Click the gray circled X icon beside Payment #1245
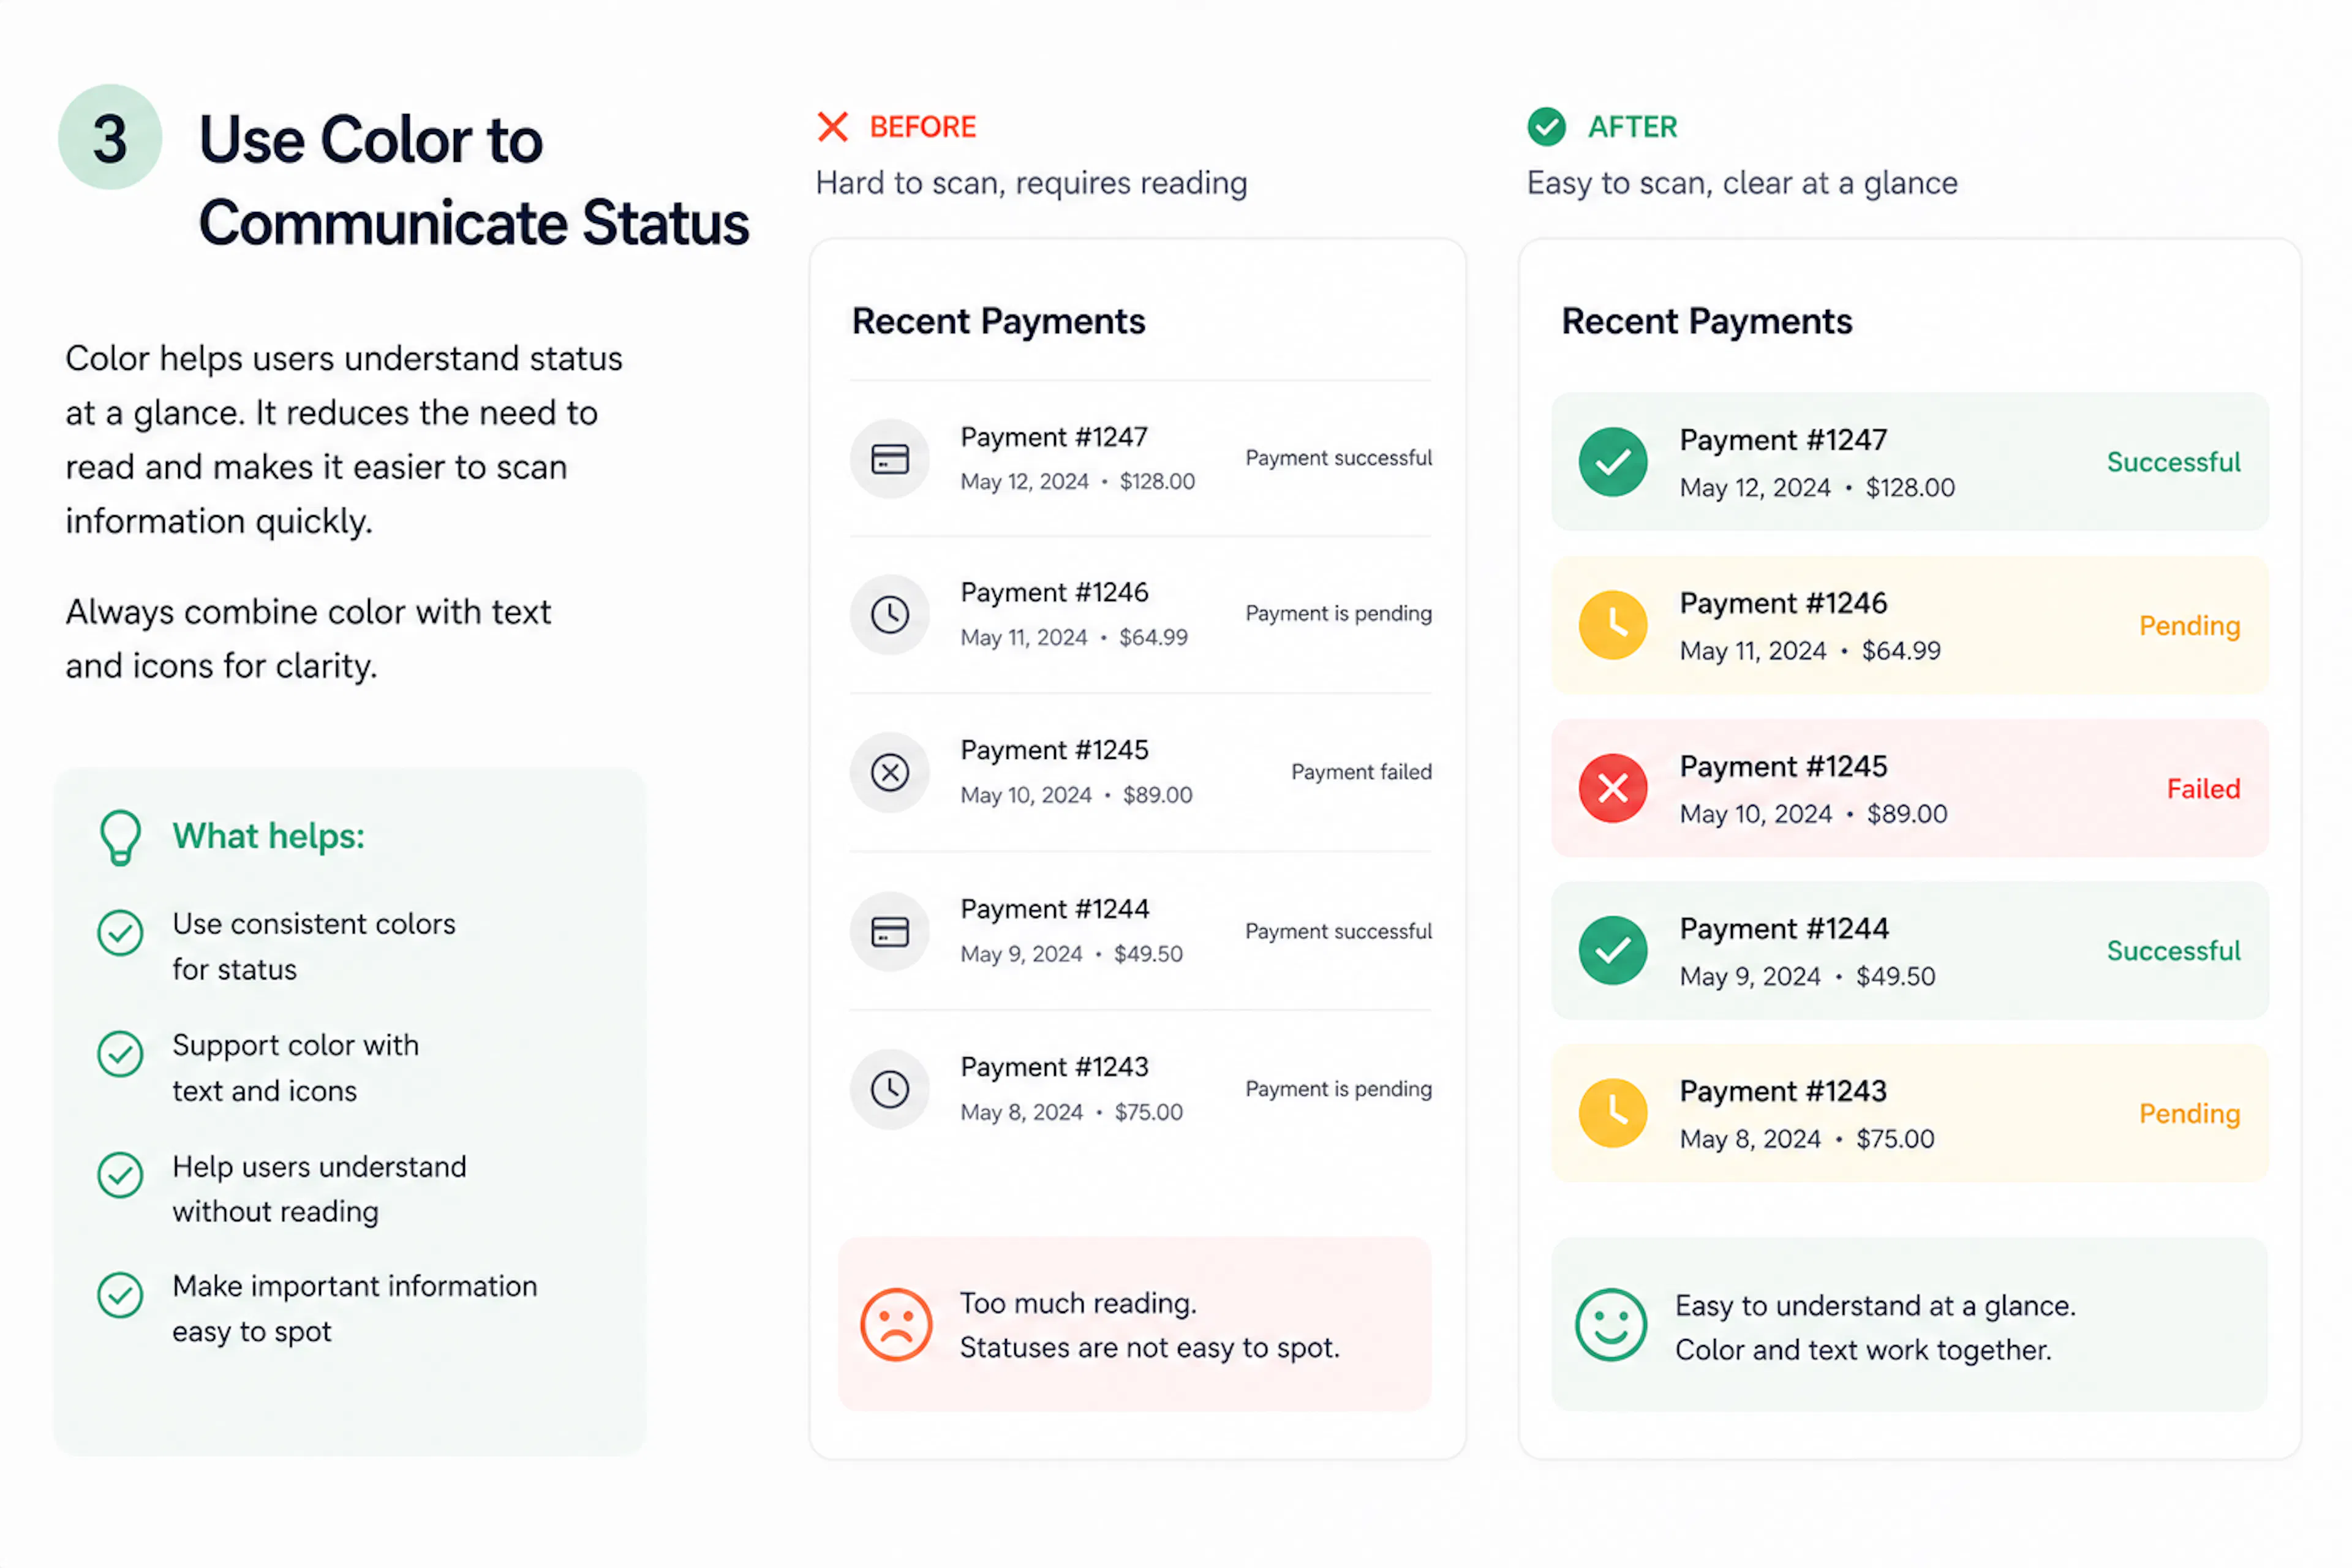The image size is (2352, 1568). (x=889, y=772)
